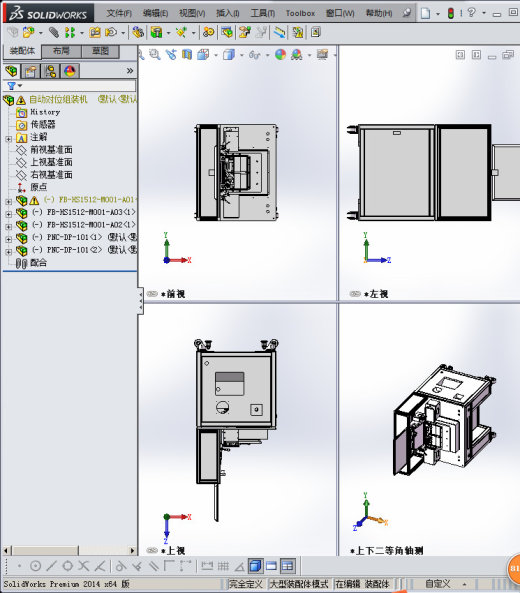Open the 视图(V) menu
Viewport: 520px width, 593px height.
pyautogui.click(x=192, y=13)
